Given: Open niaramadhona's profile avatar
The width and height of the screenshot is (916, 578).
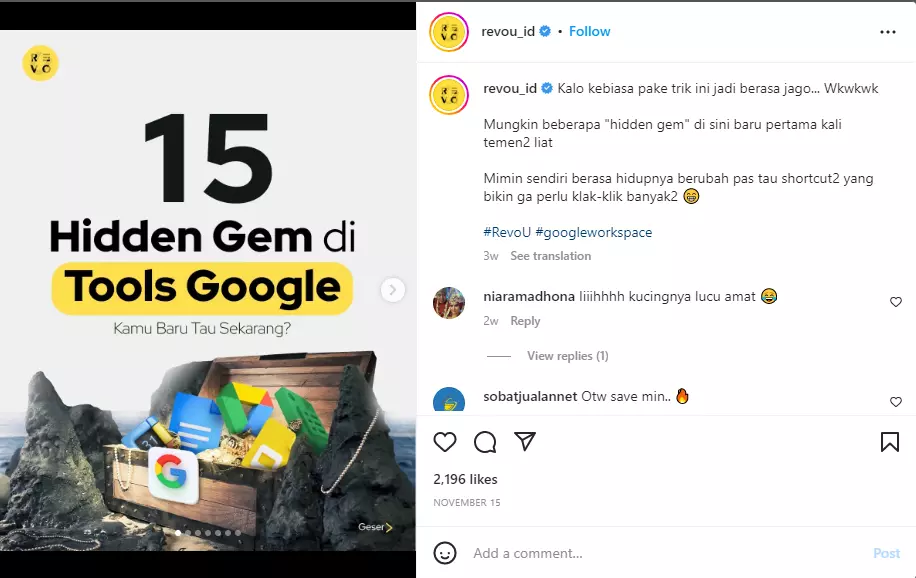Looking at the screenshot, I should point(449,303).
